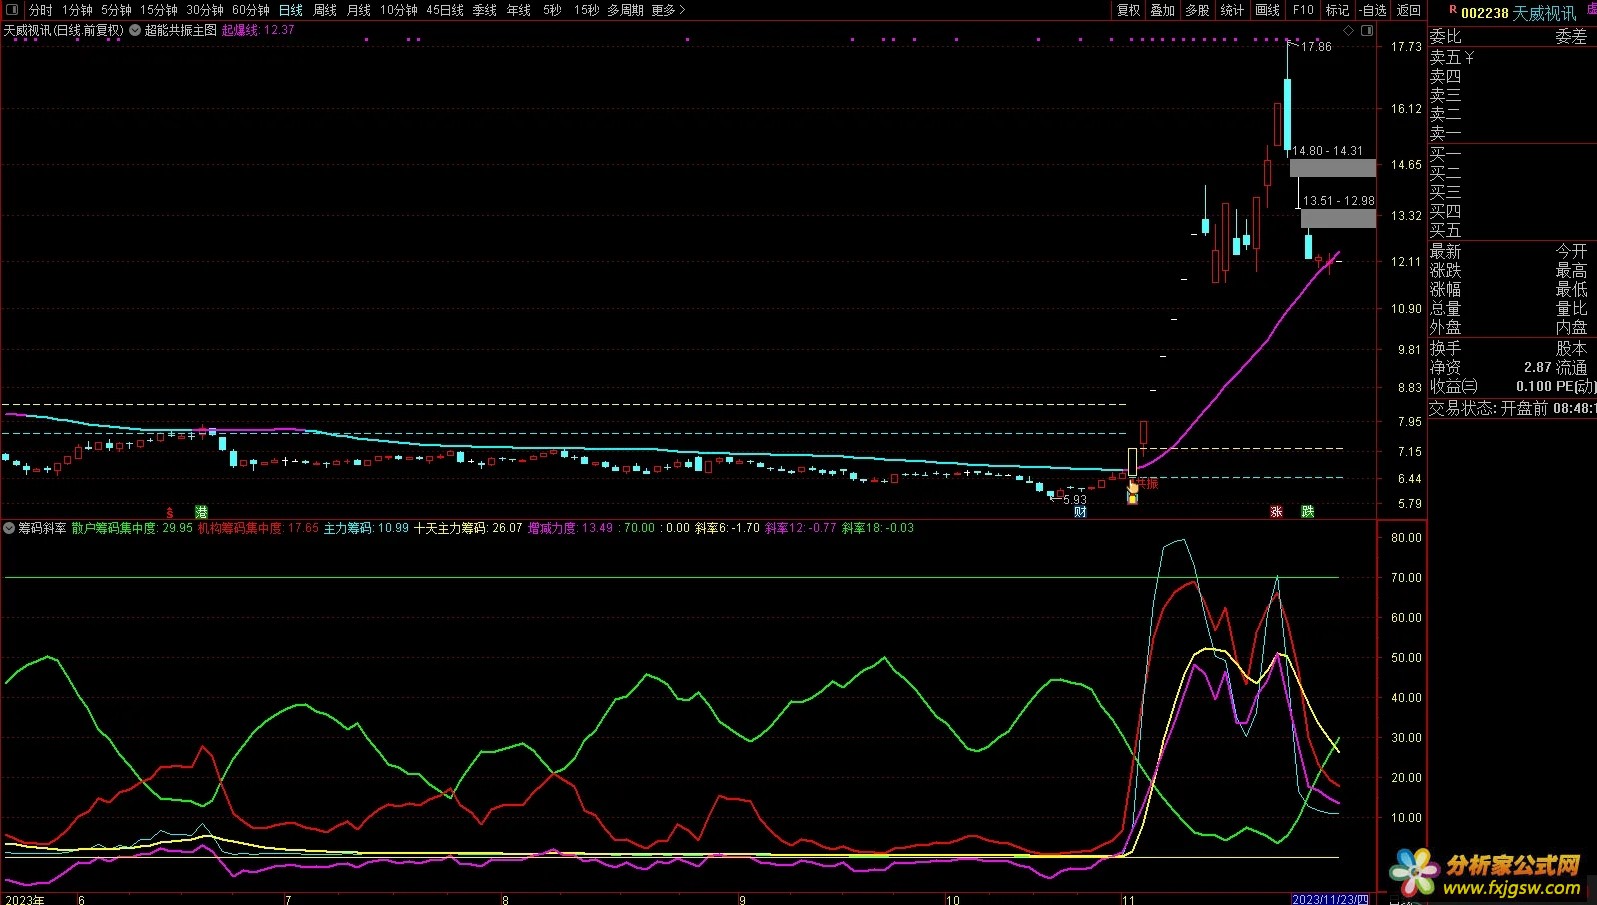The image size is (1597, 905).
Task: Click the red 涨 marker icon
Action: point(1276,511)
